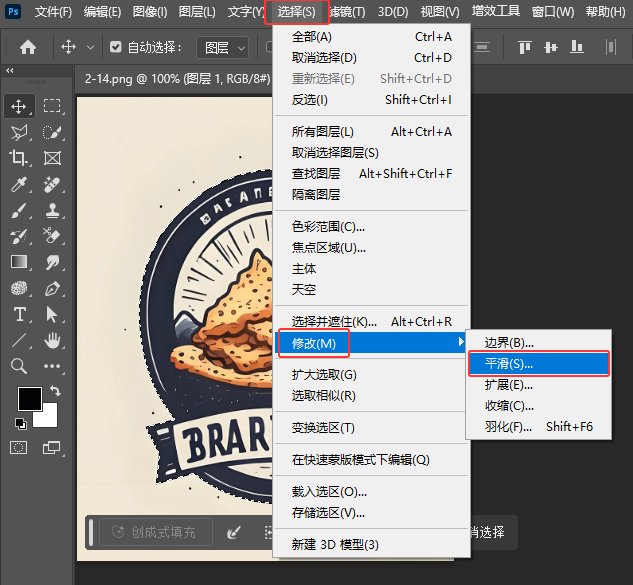Select the Eraser tool
Screen dimensions: 633x585
point(52,236)
